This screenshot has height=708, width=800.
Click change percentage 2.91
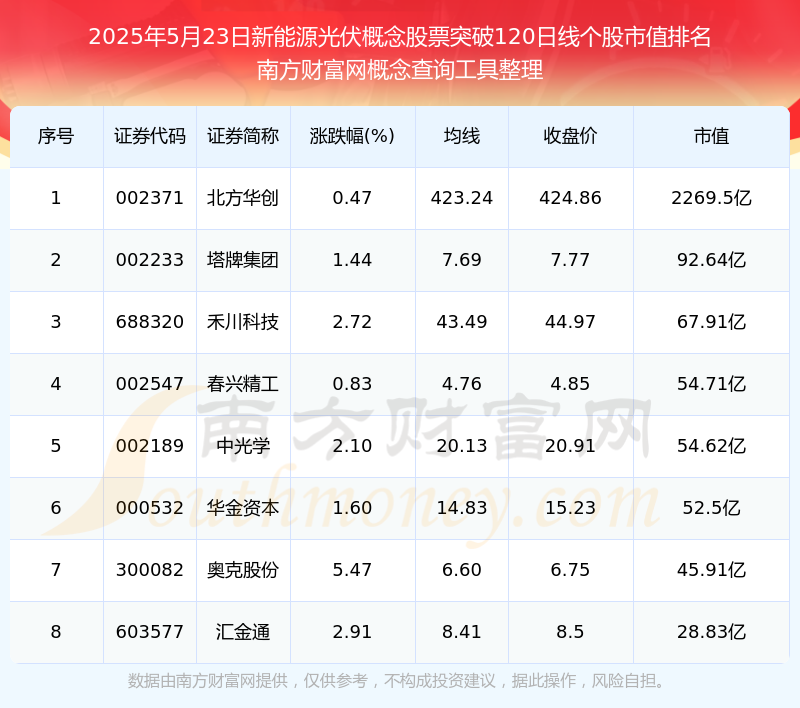[x=352, y=631]
